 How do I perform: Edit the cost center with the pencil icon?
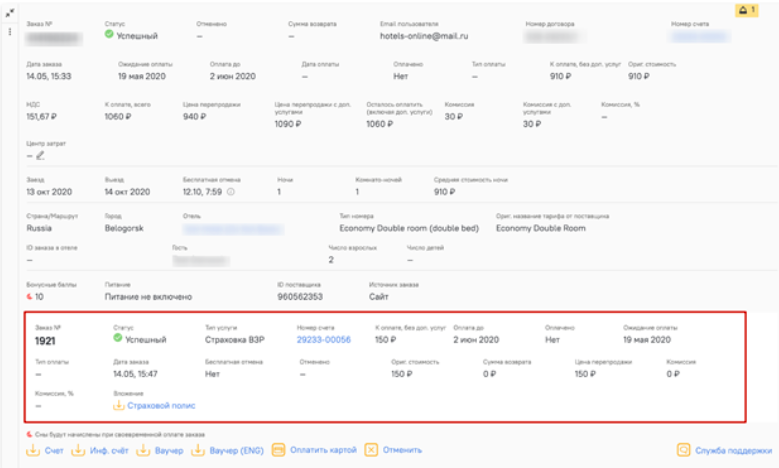coord(40,156)
